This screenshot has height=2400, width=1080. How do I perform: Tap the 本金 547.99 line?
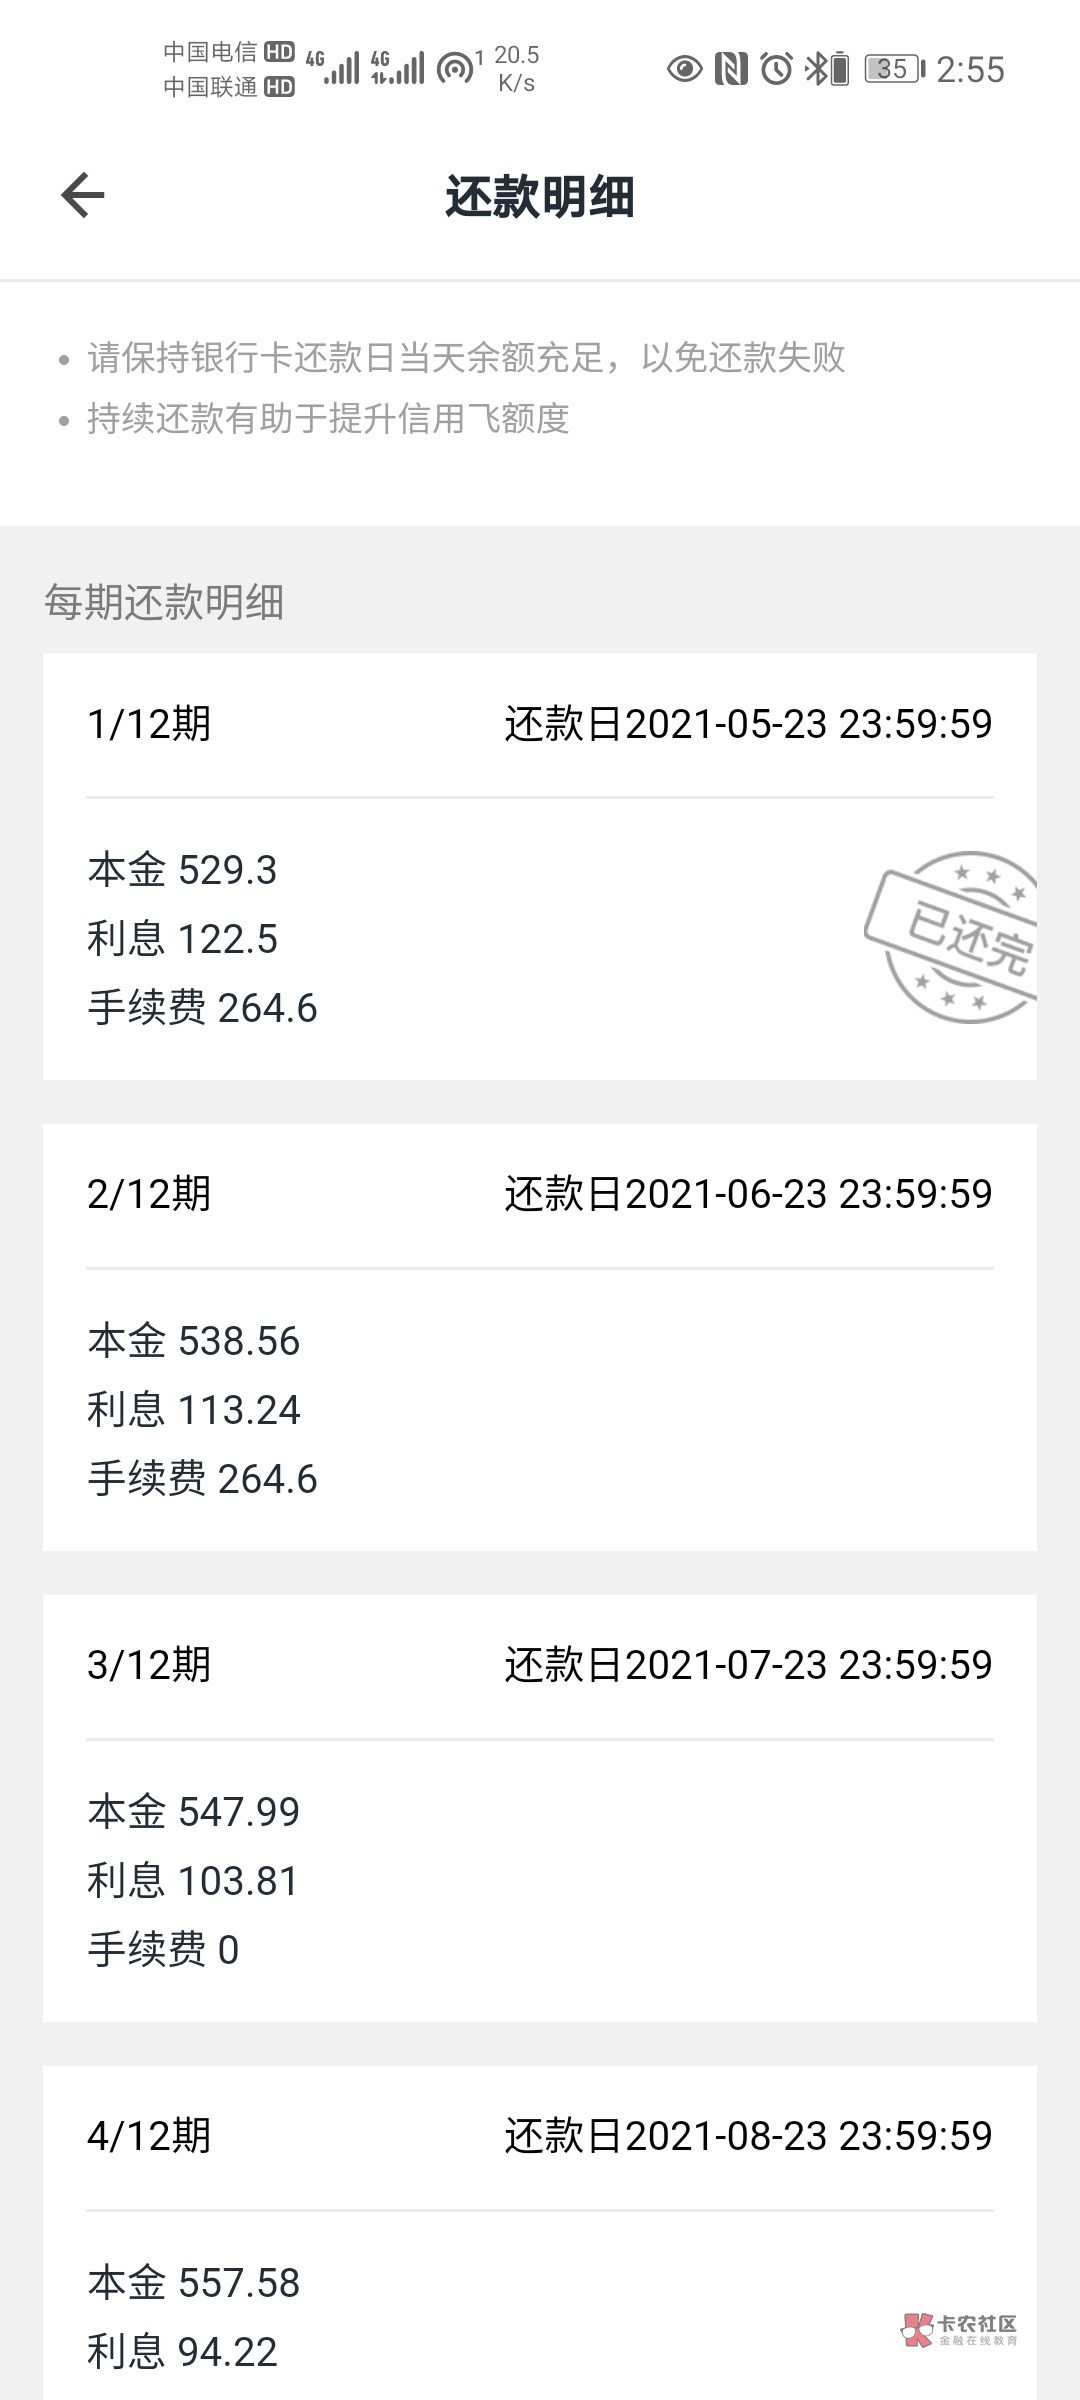[x=194, y=1812]
